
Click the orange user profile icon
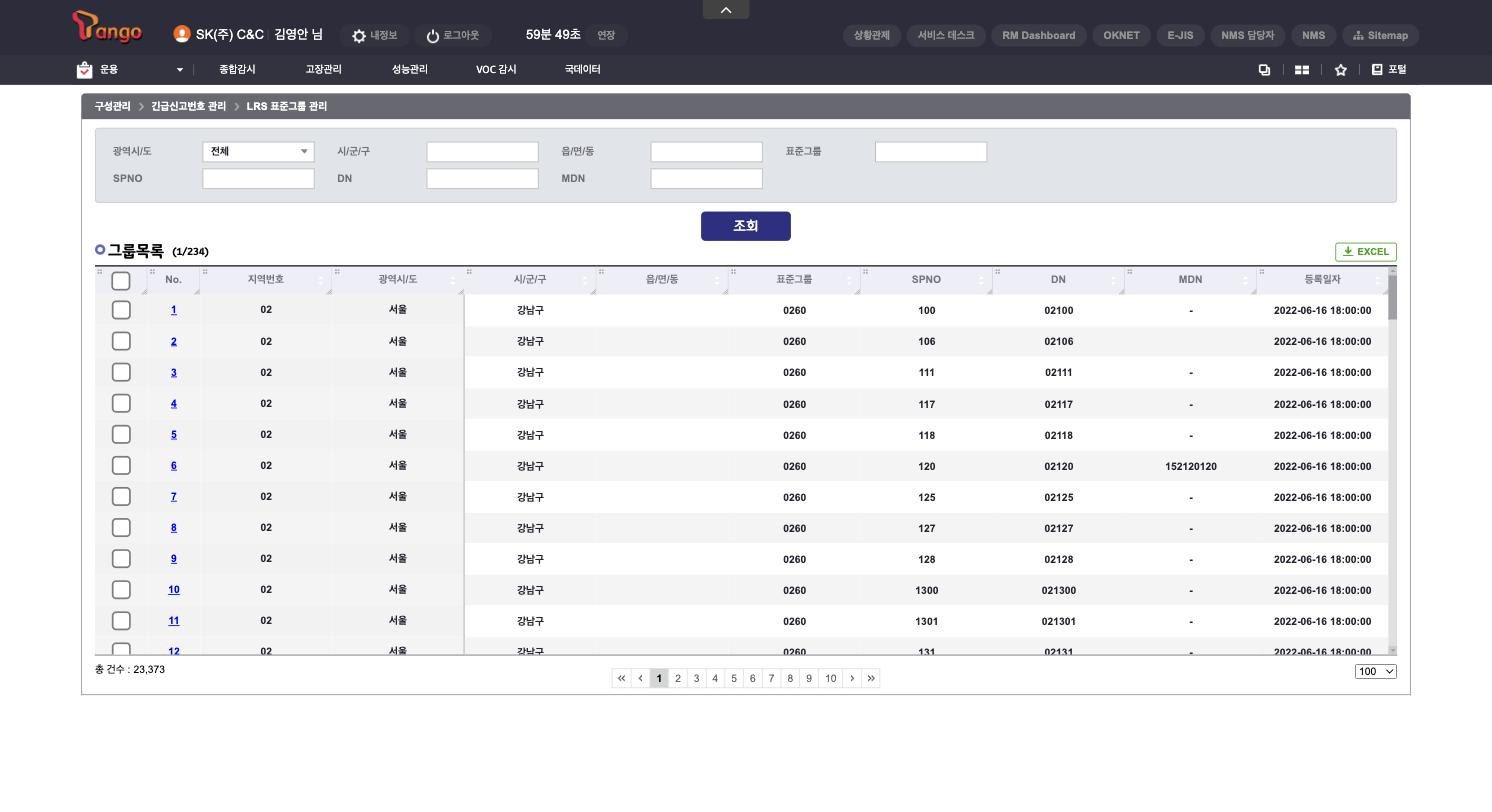tap(181, 34)
